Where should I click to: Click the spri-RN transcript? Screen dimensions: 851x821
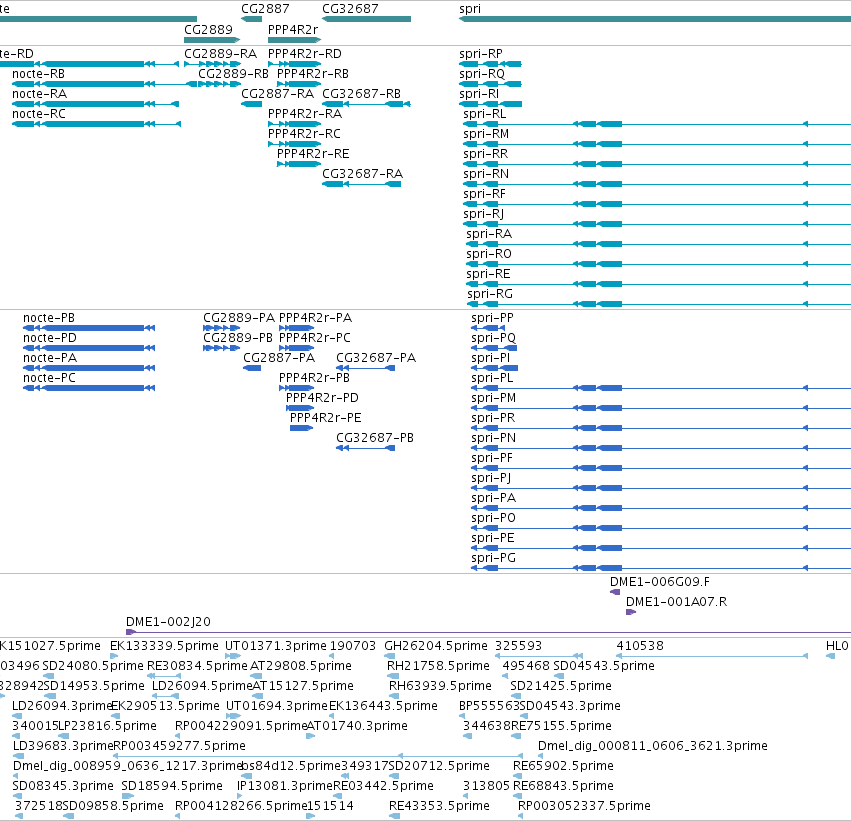click(657, 184)
